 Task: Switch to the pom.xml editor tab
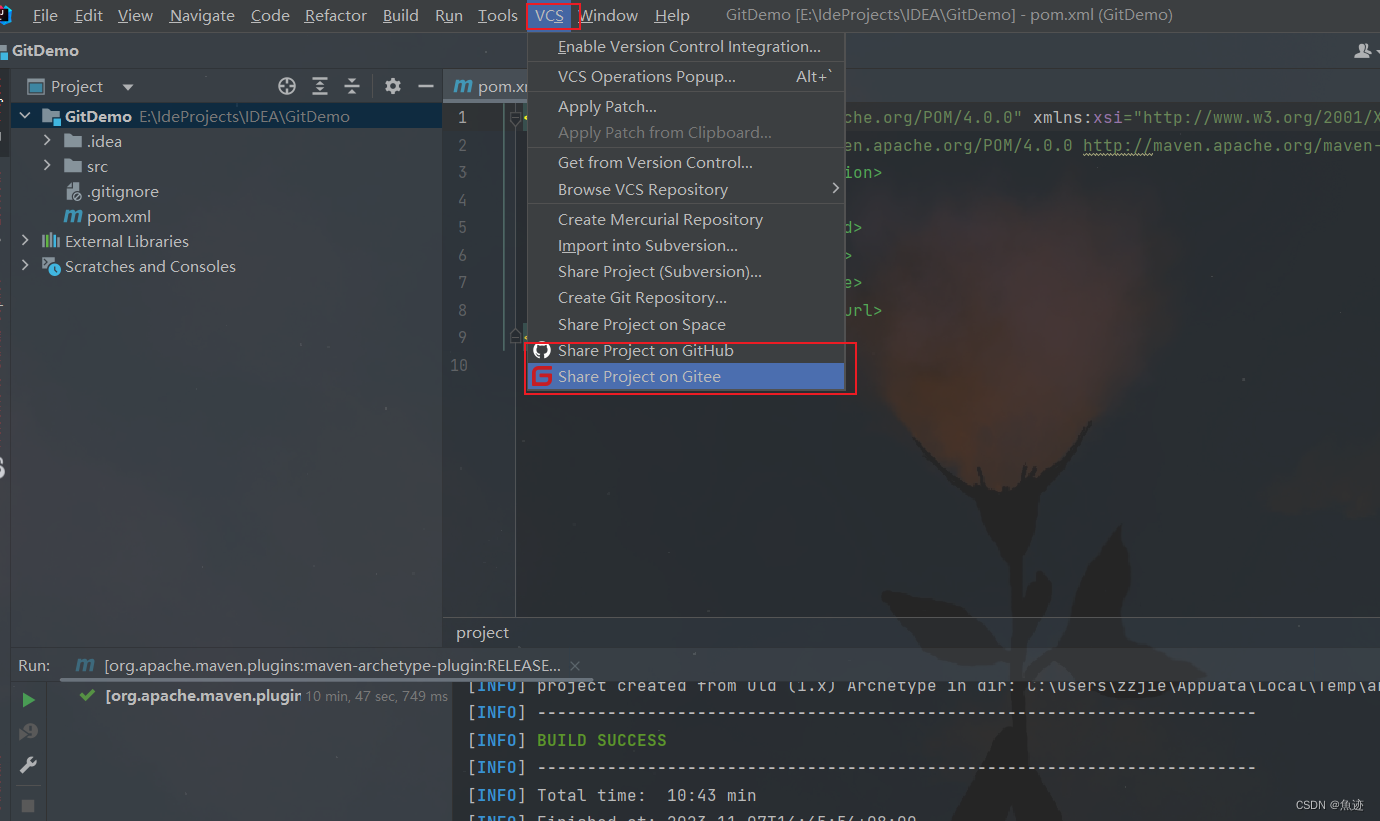tap(490, 86)
